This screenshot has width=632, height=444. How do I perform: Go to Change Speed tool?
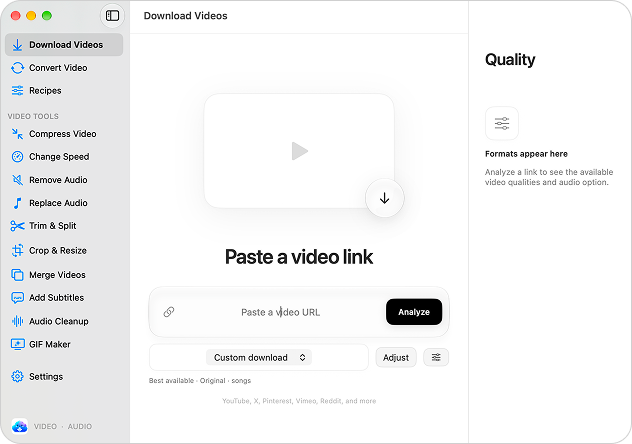click(59, 157)
